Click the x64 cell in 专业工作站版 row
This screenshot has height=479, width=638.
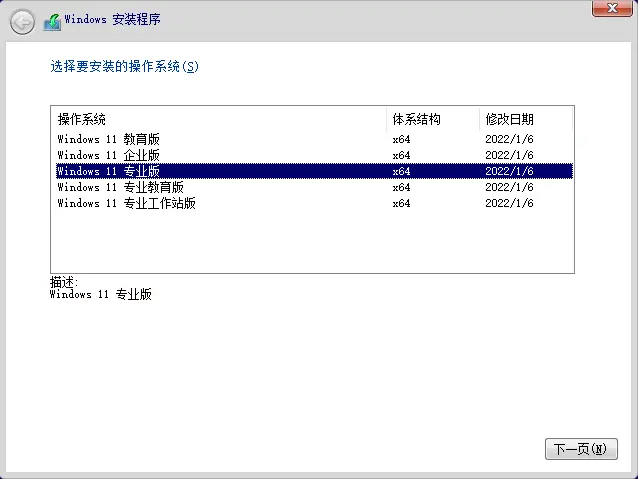tap(401, 203)
